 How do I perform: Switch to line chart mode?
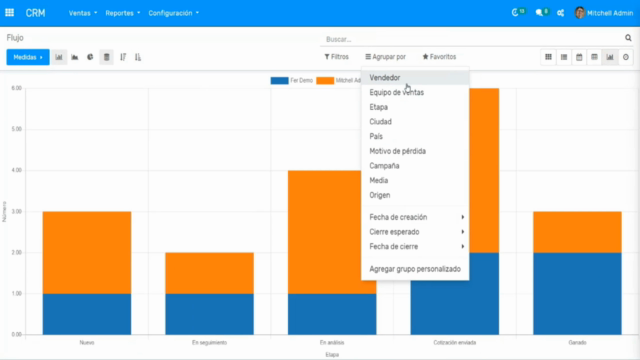75,57
